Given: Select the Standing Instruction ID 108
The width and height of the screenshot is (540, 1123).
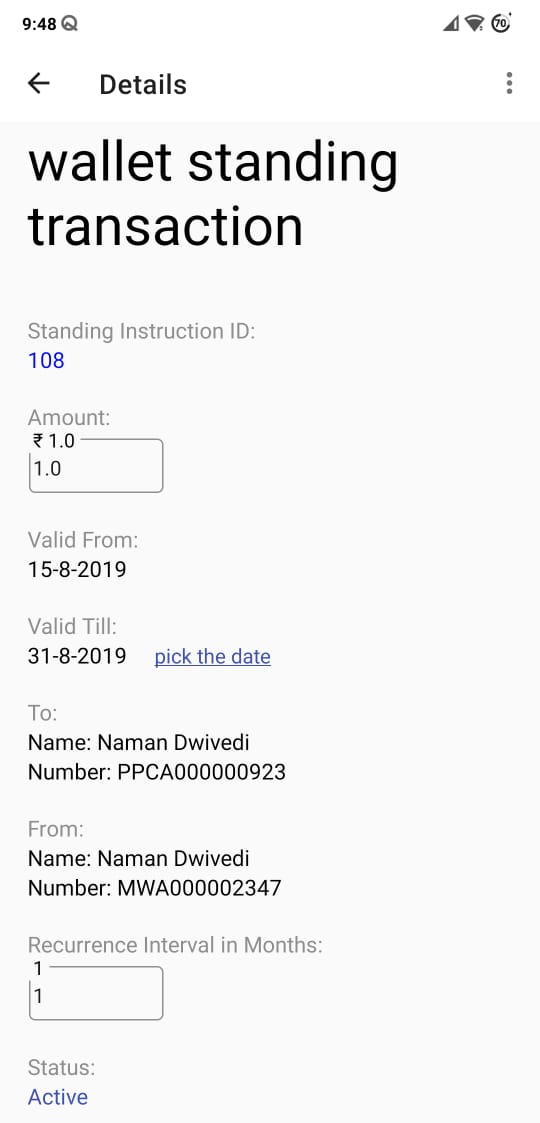Looking at the screenshot, I should pyautogui.click(x=47, y=360).
